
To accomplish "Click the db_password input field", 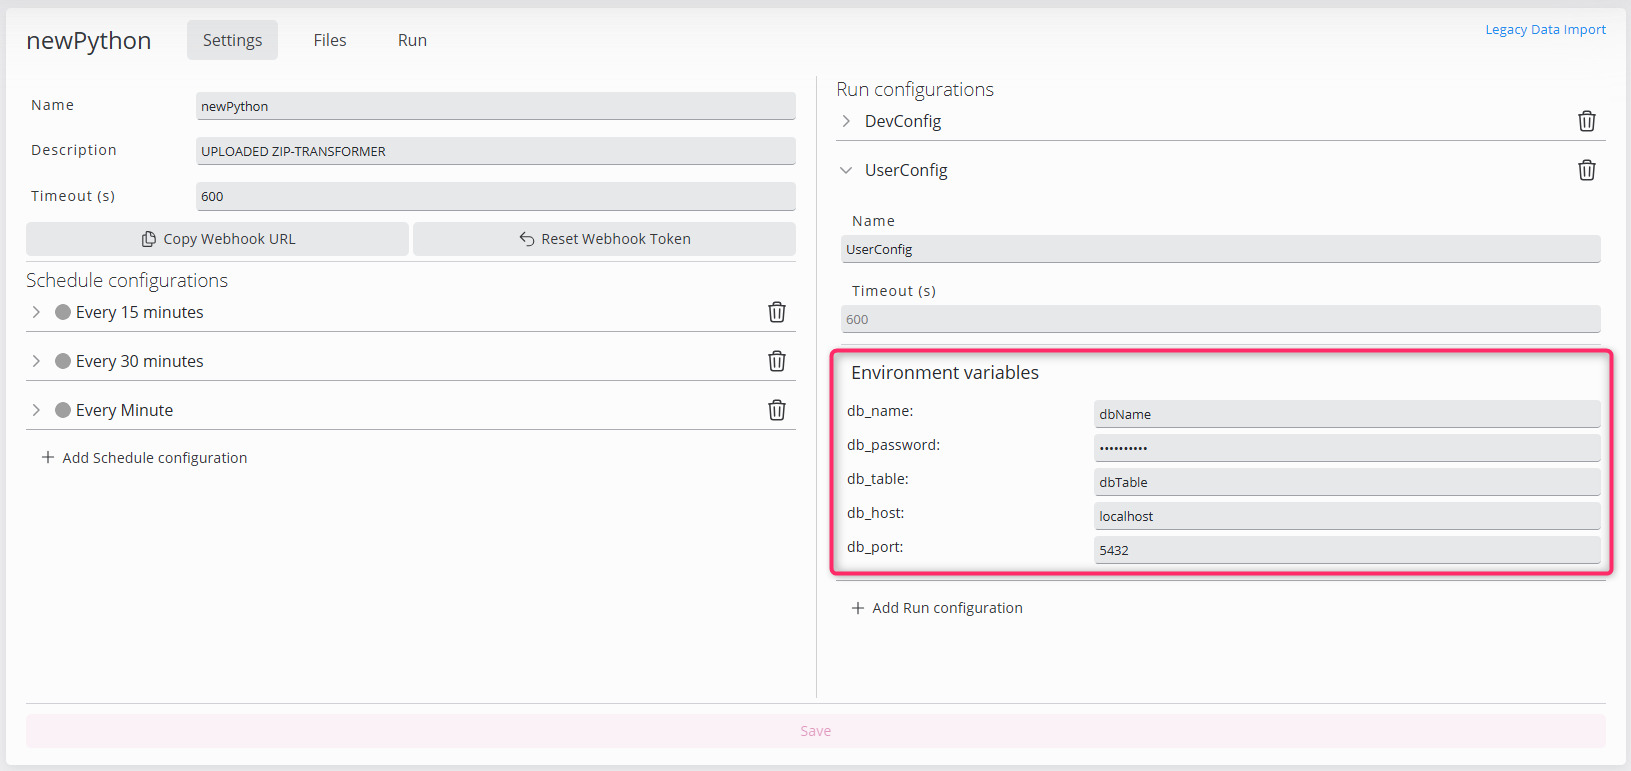I will 1346,448.
